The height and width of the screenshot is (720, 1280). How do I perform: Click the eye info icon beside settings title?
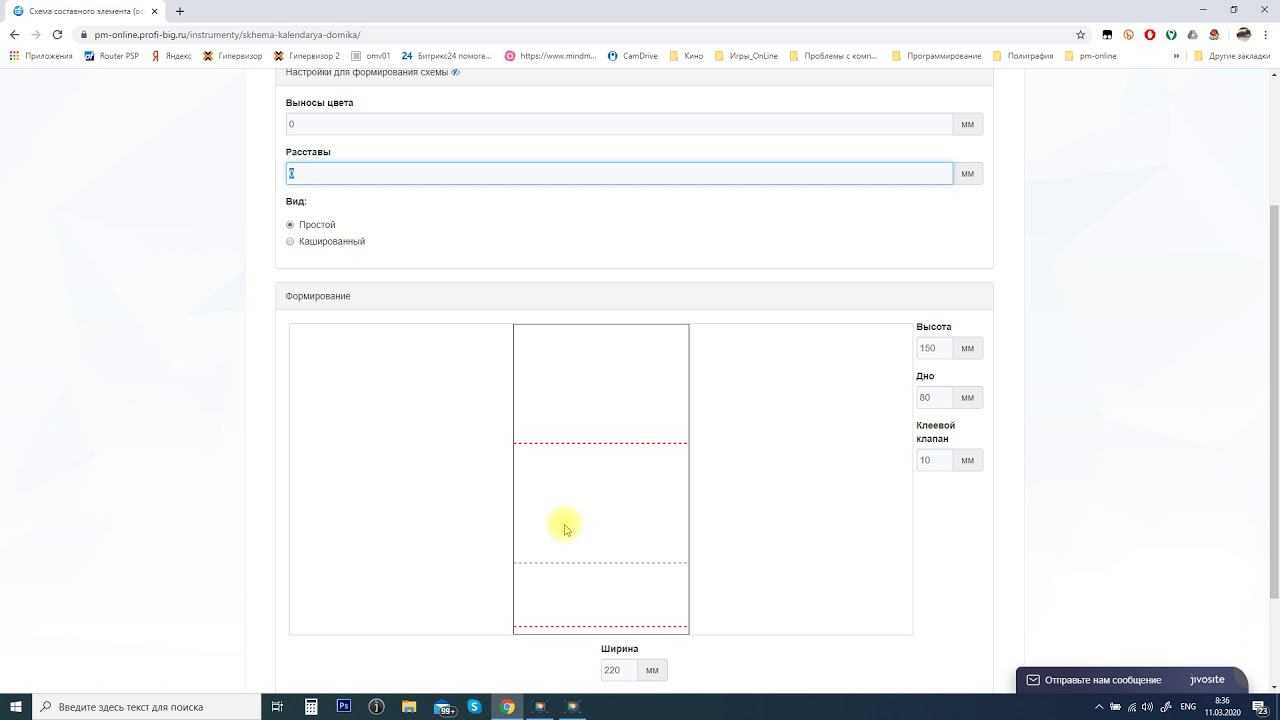(455, 72)
